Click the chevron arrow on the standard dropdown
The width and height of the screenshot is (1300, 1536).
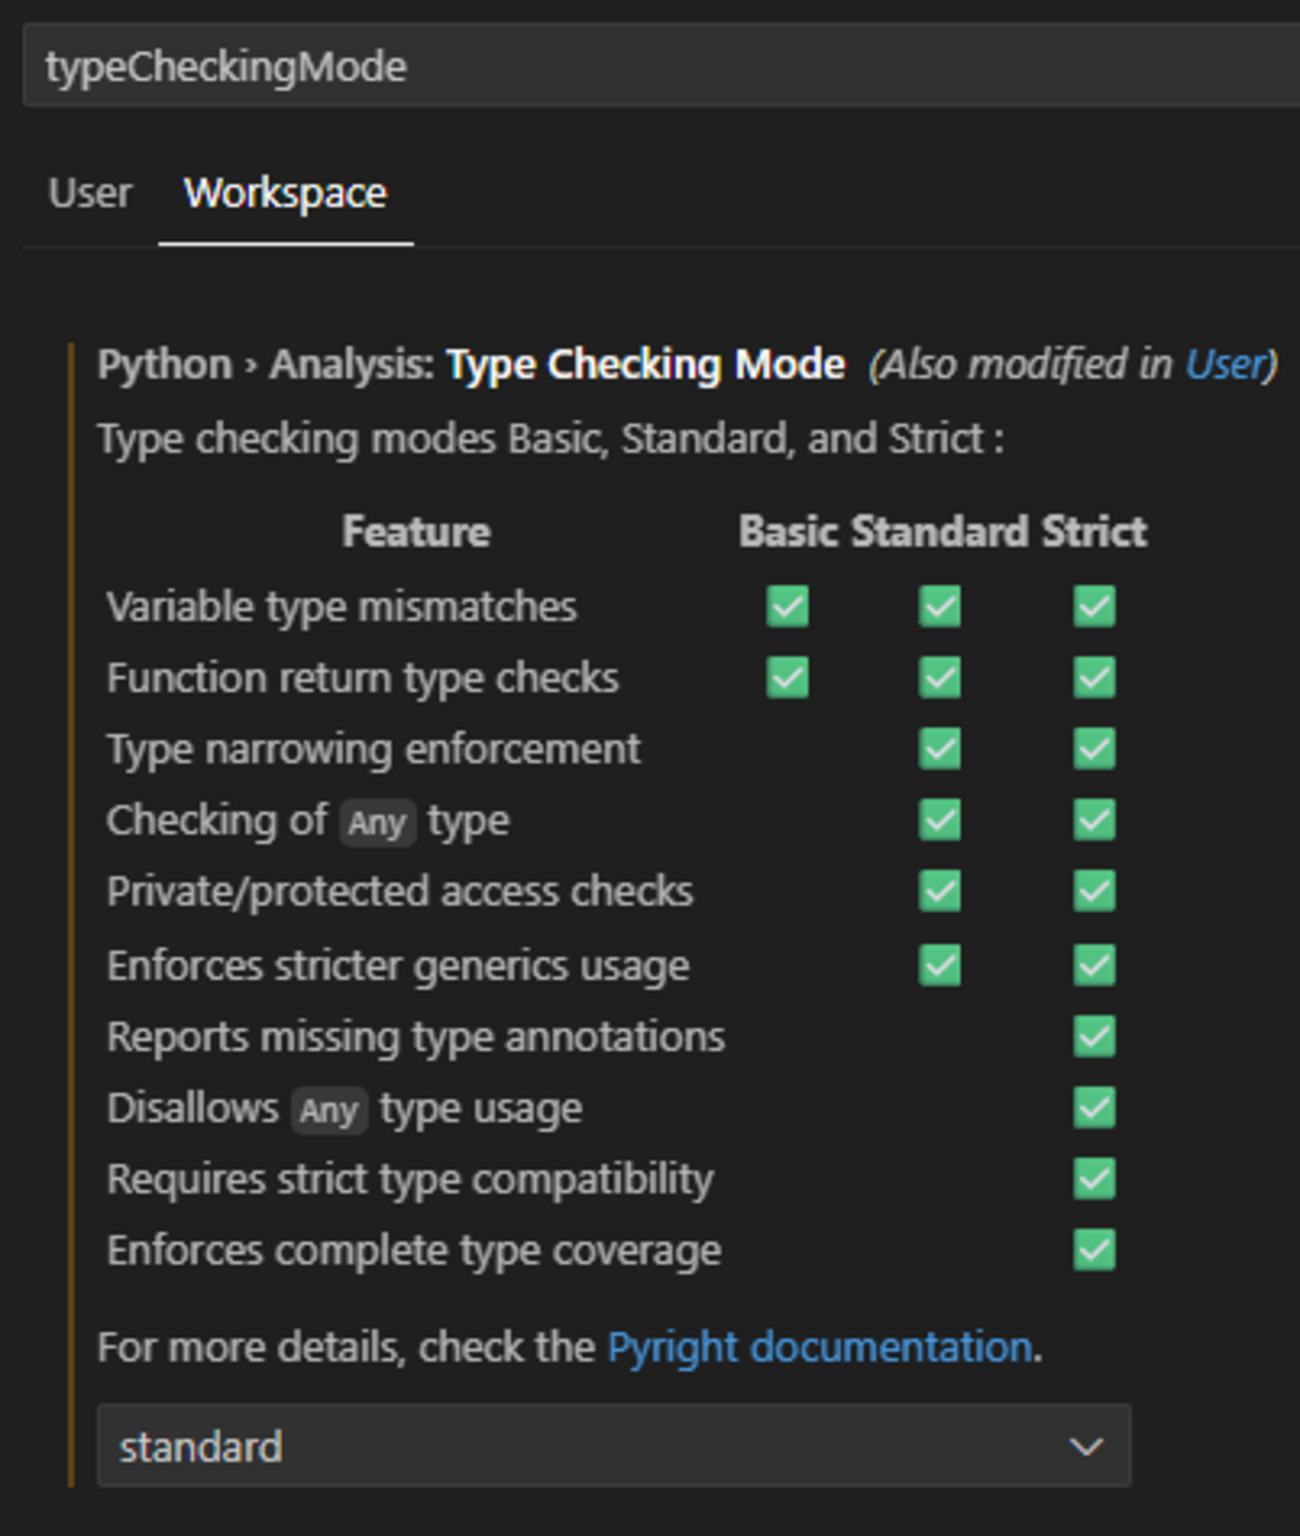pyautogui.click(x=1085, y=1446)
